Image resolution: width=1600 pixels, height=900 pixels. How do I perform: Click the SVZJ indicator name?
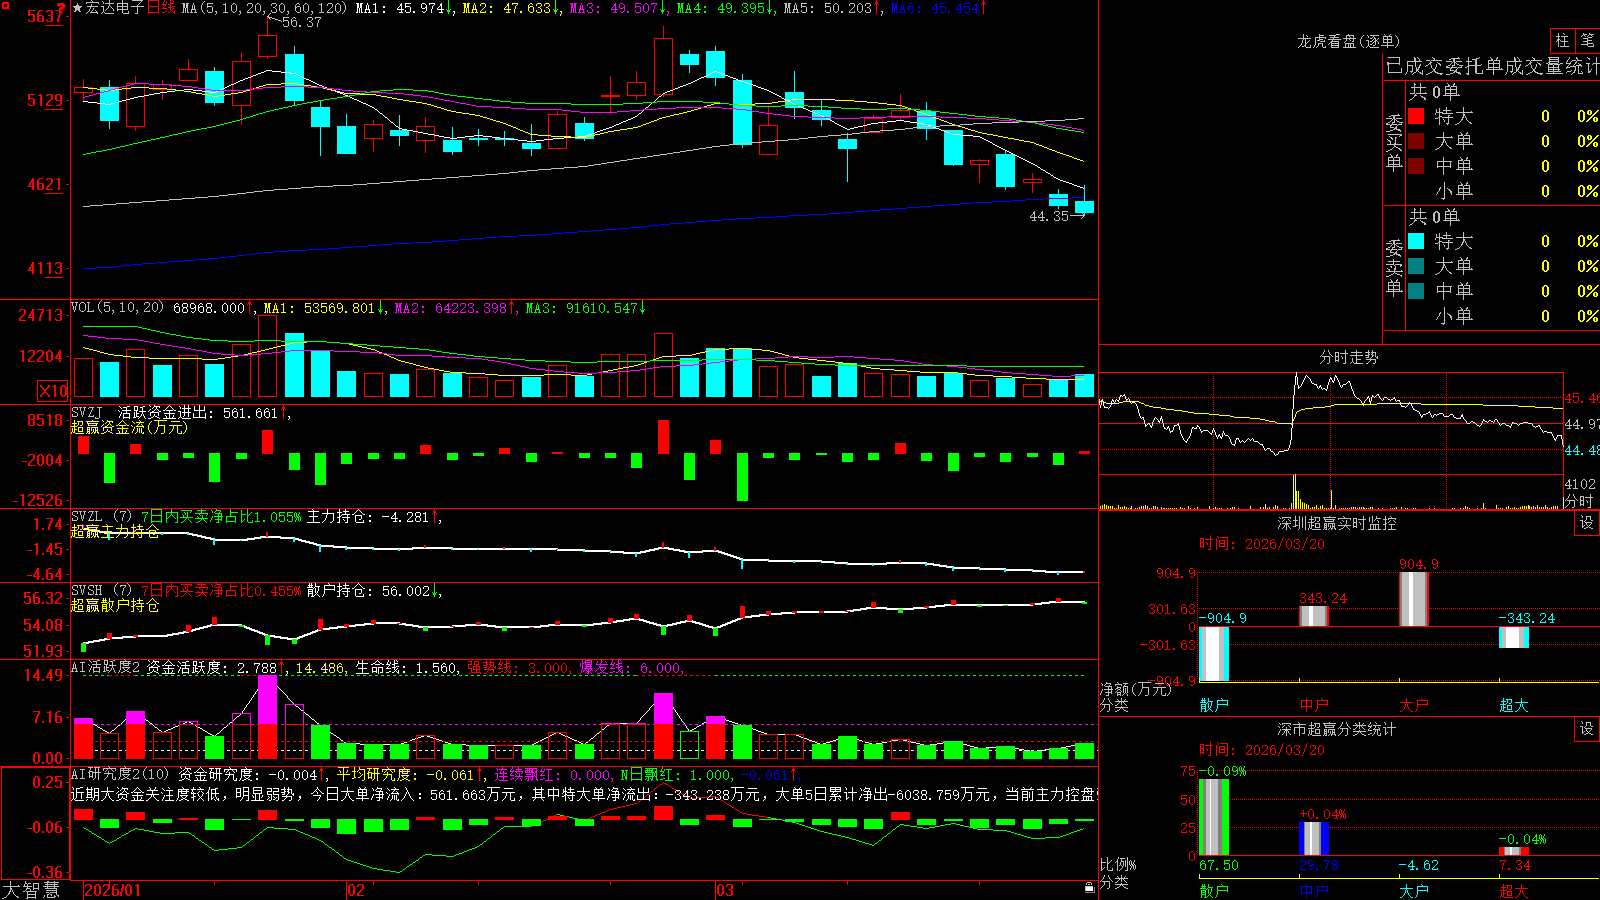[x=86, y=413]
